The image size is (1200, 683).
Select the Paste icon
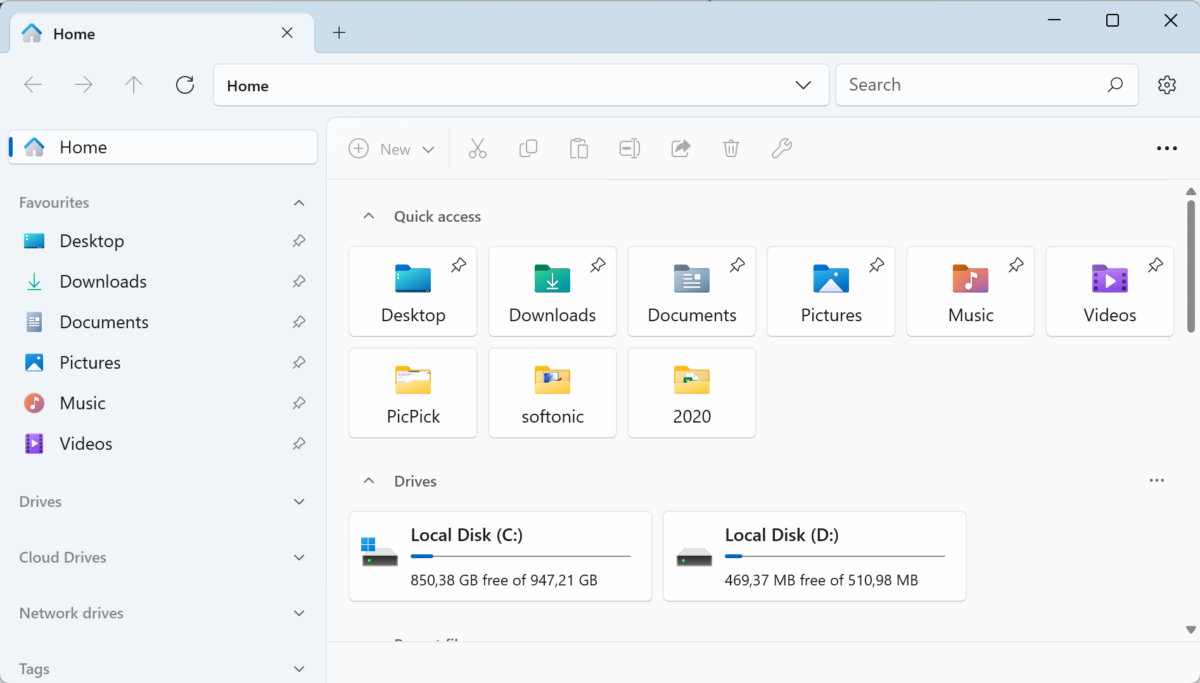pyautogui.click(x=578, y=148)
